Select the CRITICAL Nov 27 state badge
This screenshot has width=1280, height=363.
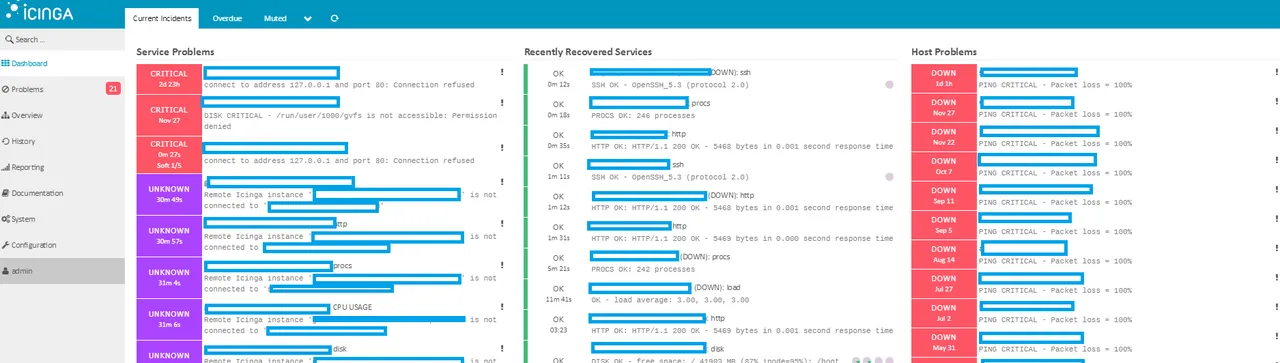coord(168,115)
